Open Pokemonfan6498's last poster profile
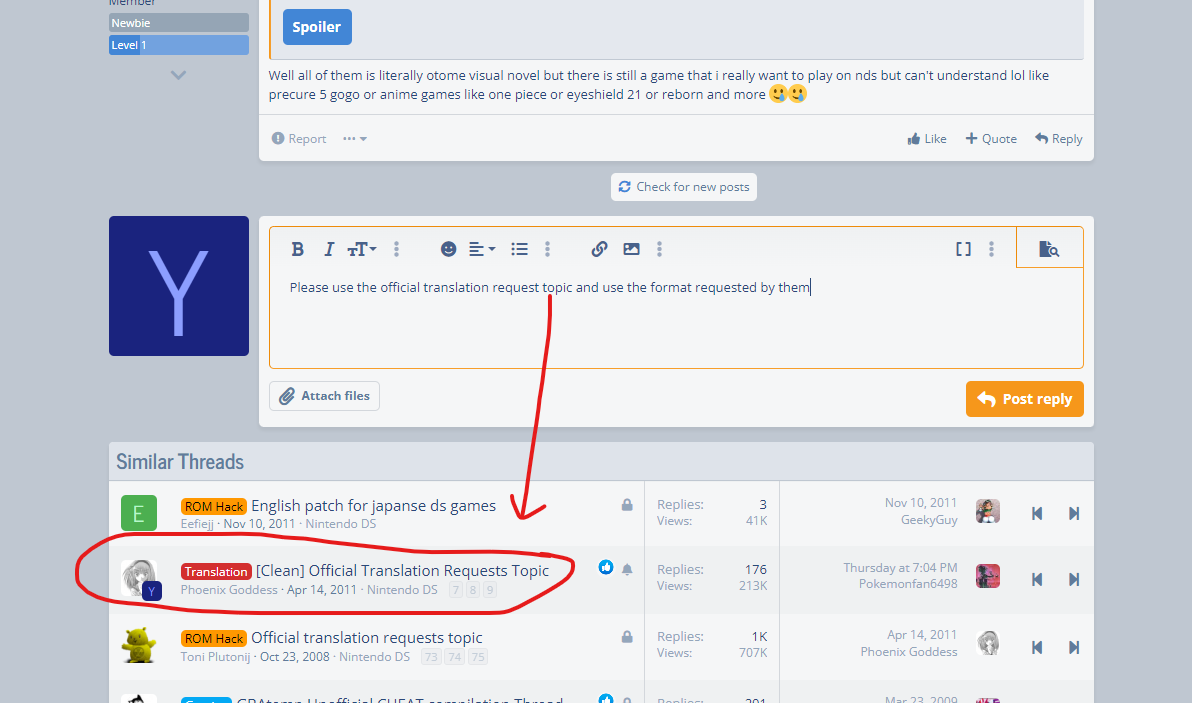The width and height of the screenshot is (1192, 703). click(908, 584)
